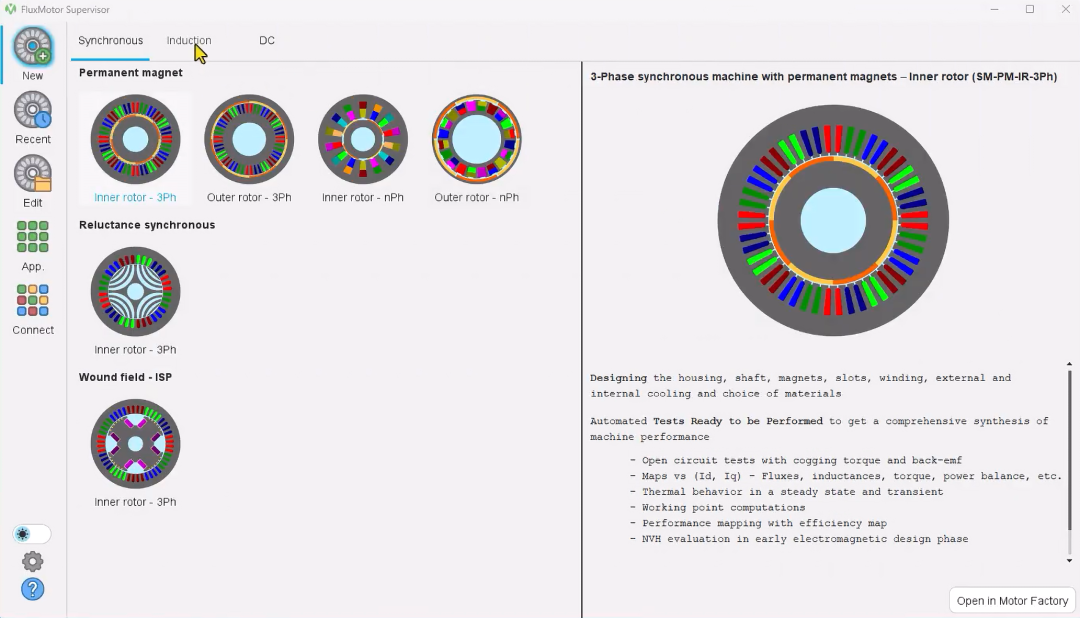Open the Edit motor sidebar icon

point(32,174)
